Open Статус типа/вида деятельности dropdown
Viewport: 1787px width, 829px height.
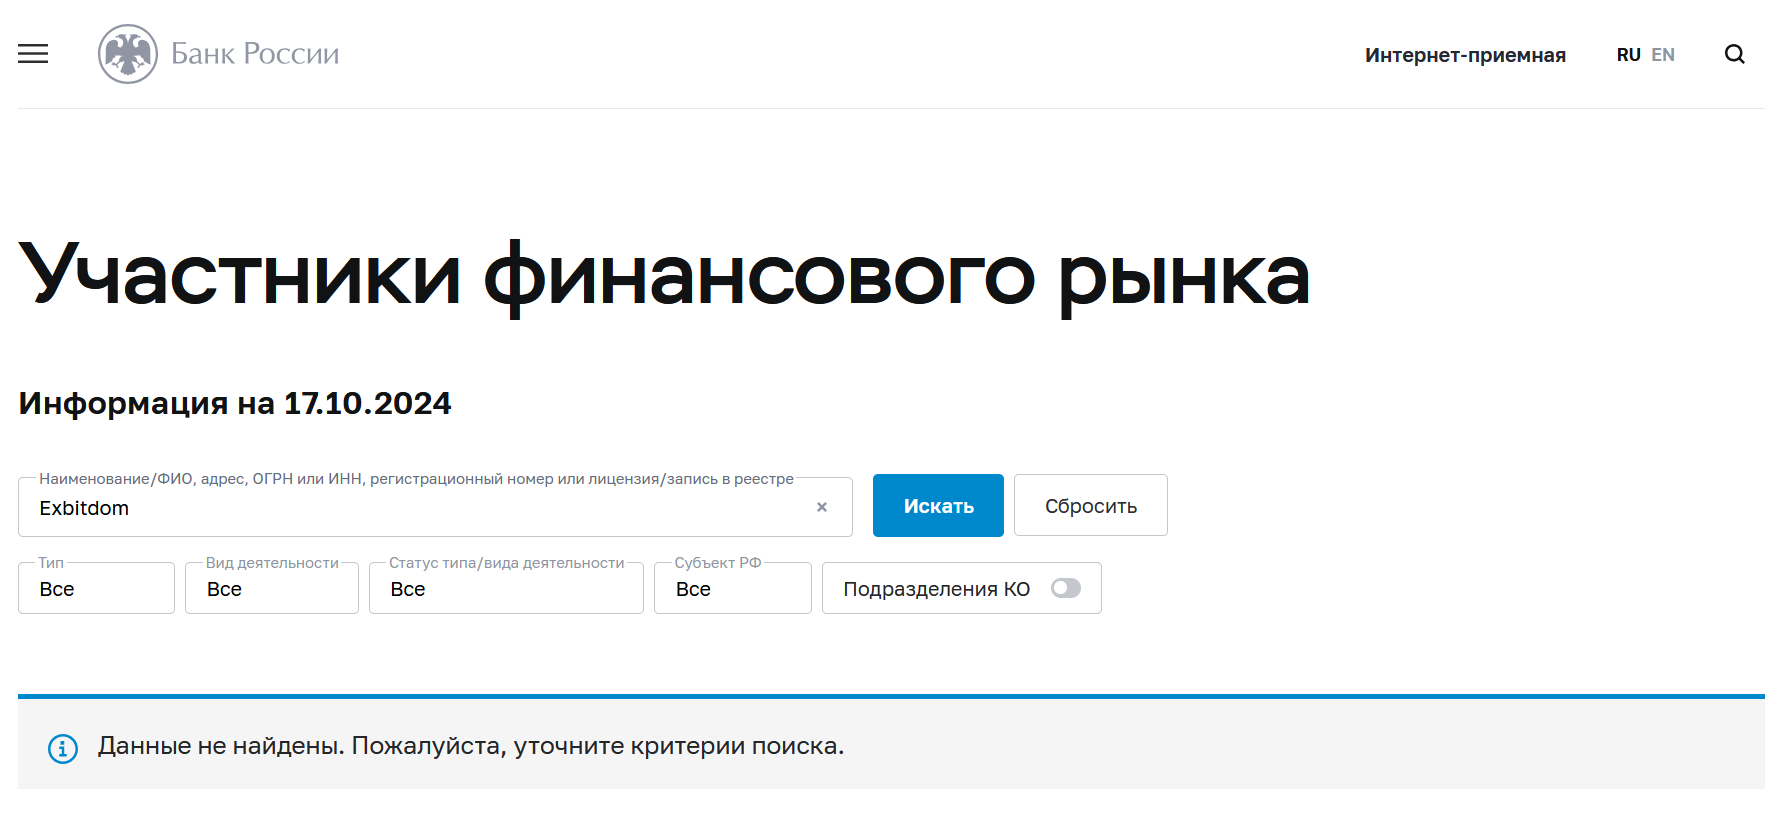tap(506, 588)
